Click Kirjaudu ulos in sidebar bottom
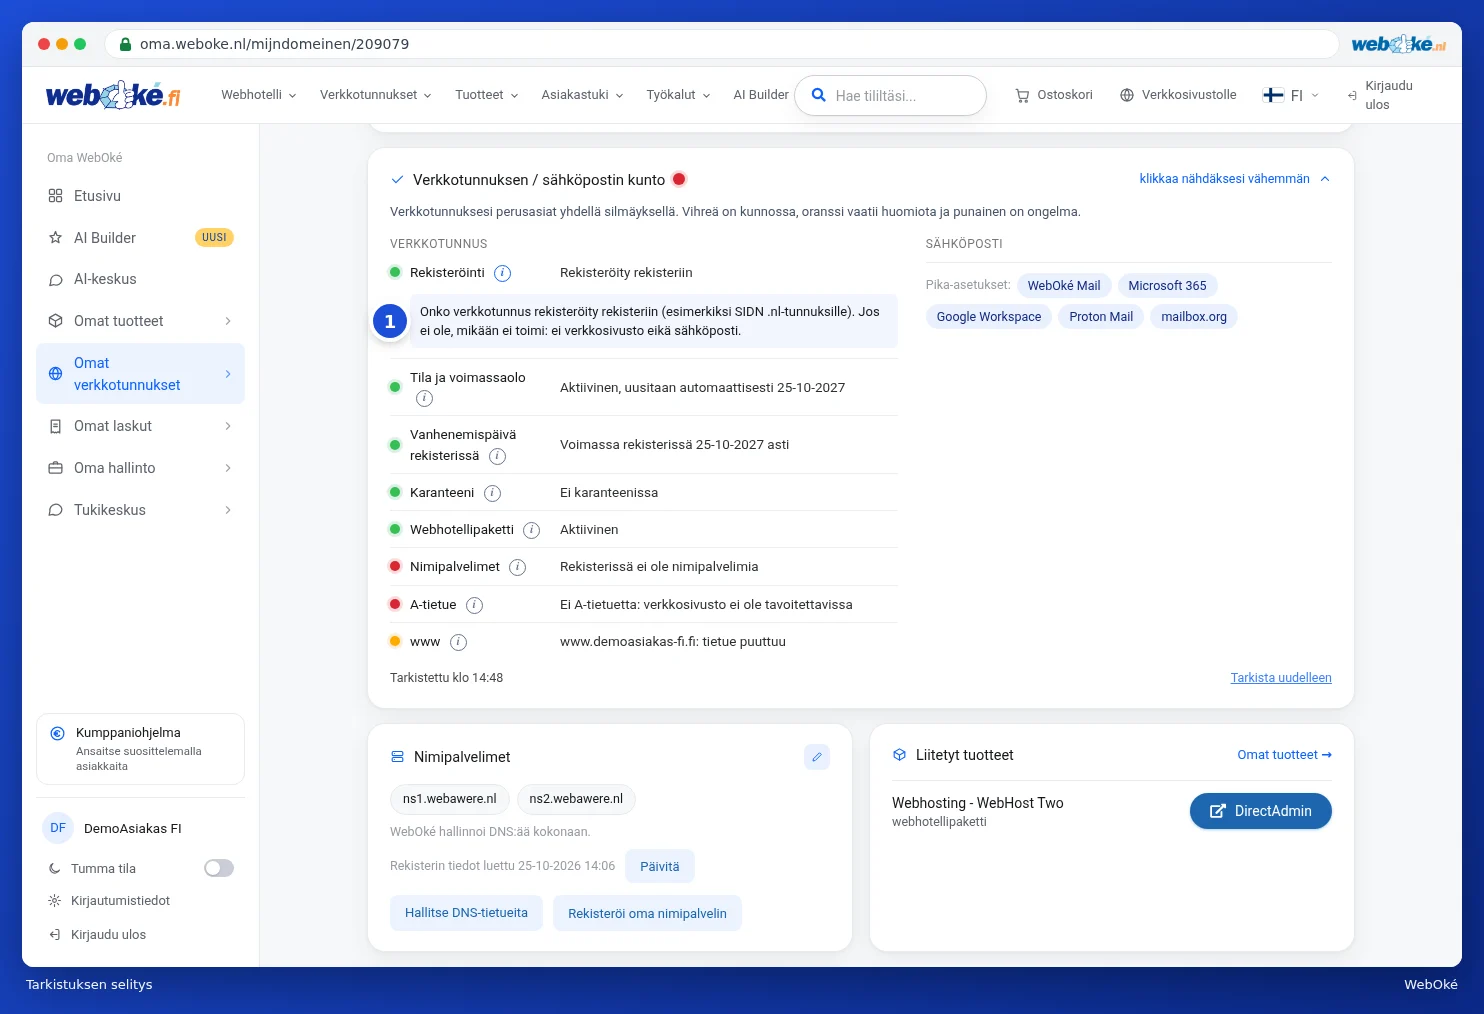The image size is (1484, 1014). point(98,935)
